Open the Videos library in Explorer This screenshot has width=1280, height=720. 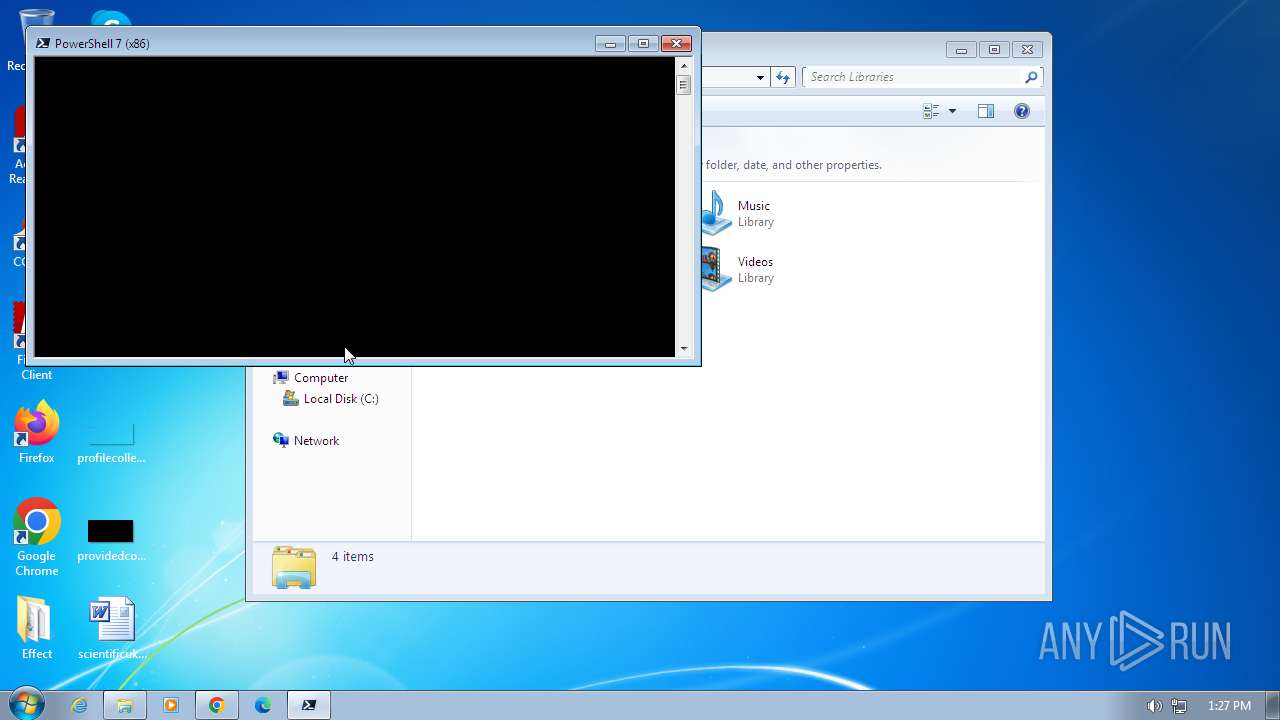pos(739,269)
